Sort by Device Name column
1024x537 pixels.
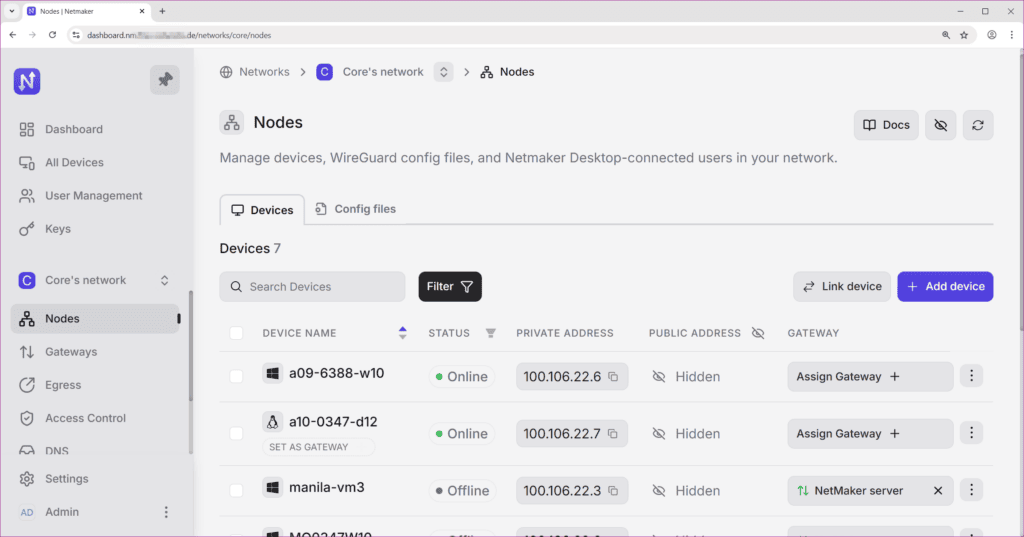tap(402, 333)
